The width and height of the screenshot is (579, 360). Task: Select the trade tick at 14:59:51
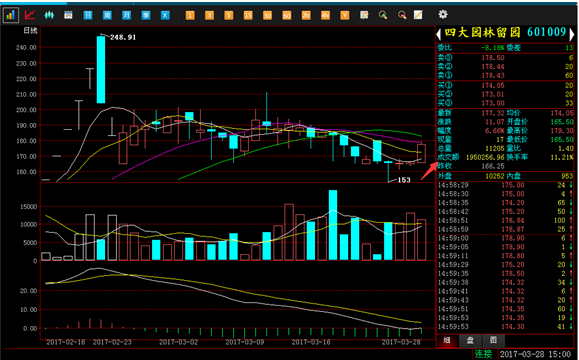click(505, 309)
